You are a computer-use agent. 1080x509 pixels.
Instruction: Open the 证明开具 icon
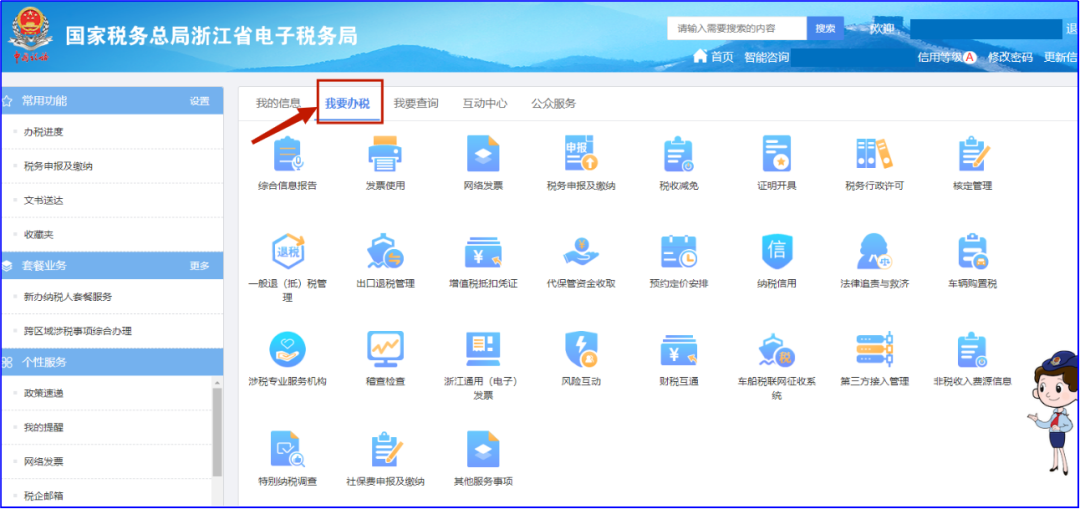[x=776, y=154]
